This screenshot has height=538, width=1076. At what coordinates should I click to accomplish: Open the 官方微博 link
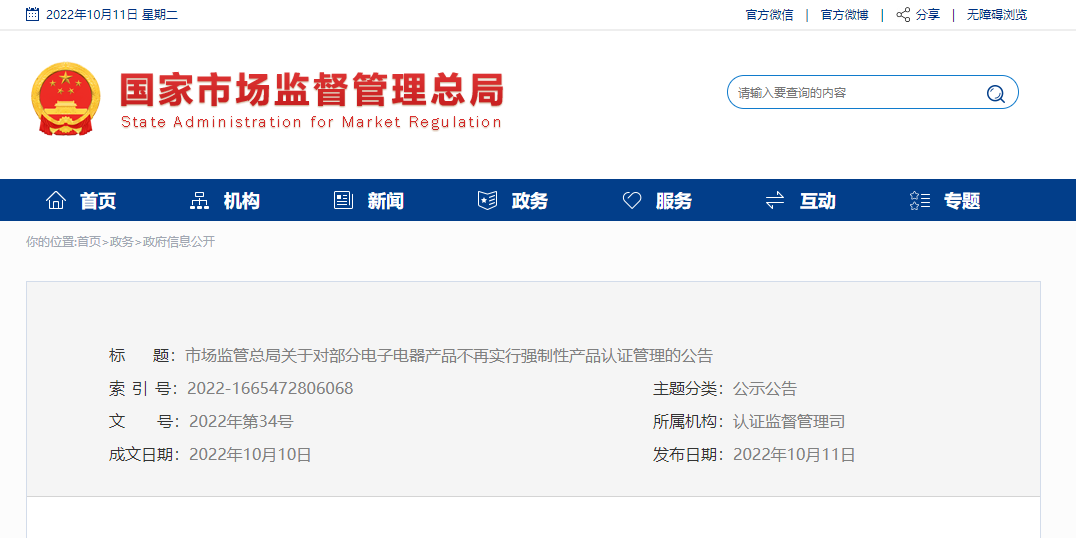coord(844,15)
